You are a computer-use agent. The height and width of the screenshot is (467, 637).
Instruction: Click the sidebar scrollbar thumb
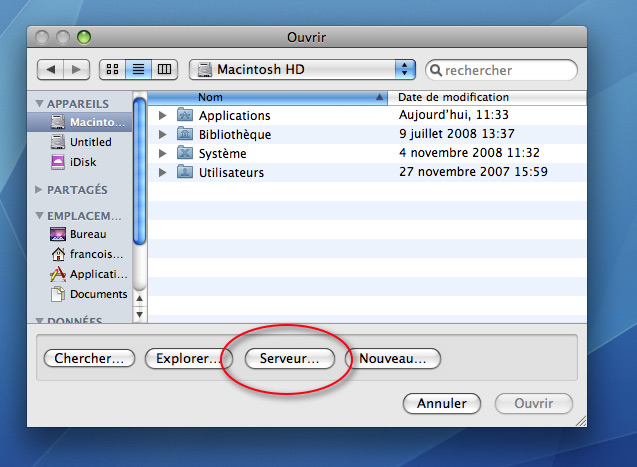pyautogui.click(x=139, y=171)
